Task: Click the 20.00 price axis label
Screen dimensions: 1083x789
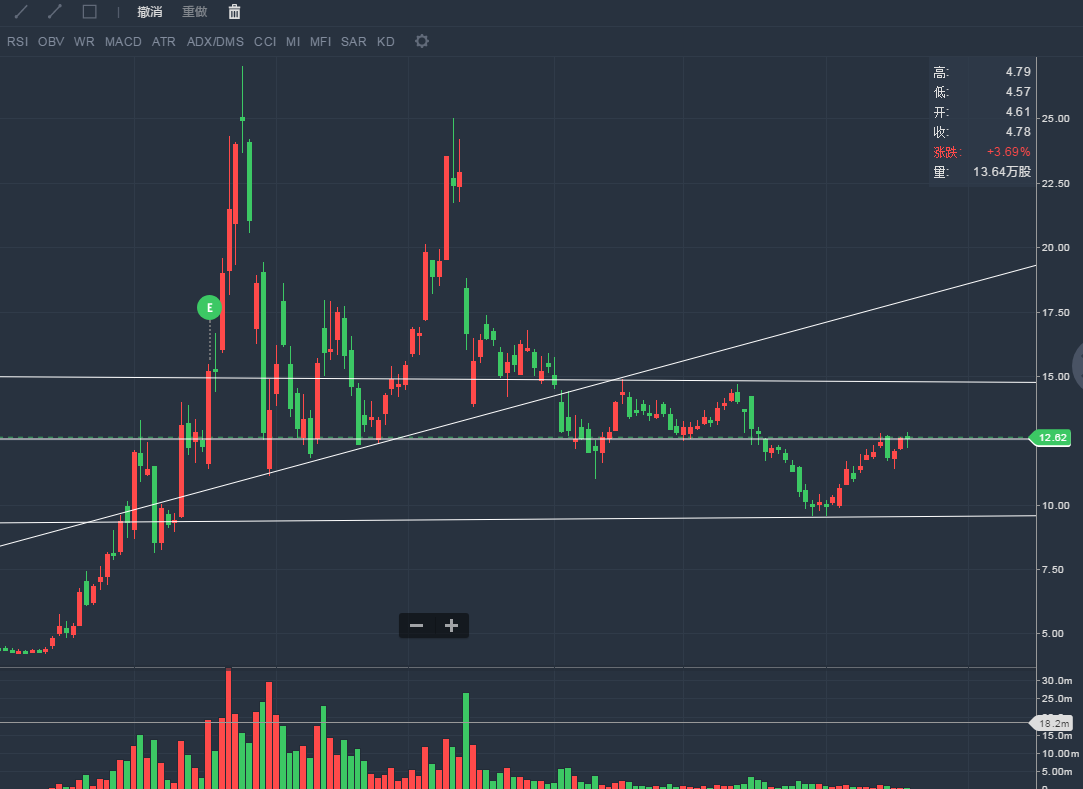Action: [x=1055, y=248]
